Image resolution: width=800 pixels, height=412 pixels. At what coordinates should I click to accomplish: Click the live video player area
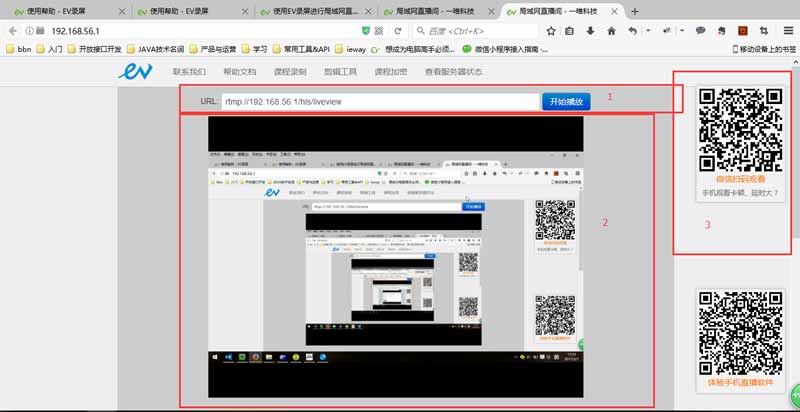click(395, 256)
